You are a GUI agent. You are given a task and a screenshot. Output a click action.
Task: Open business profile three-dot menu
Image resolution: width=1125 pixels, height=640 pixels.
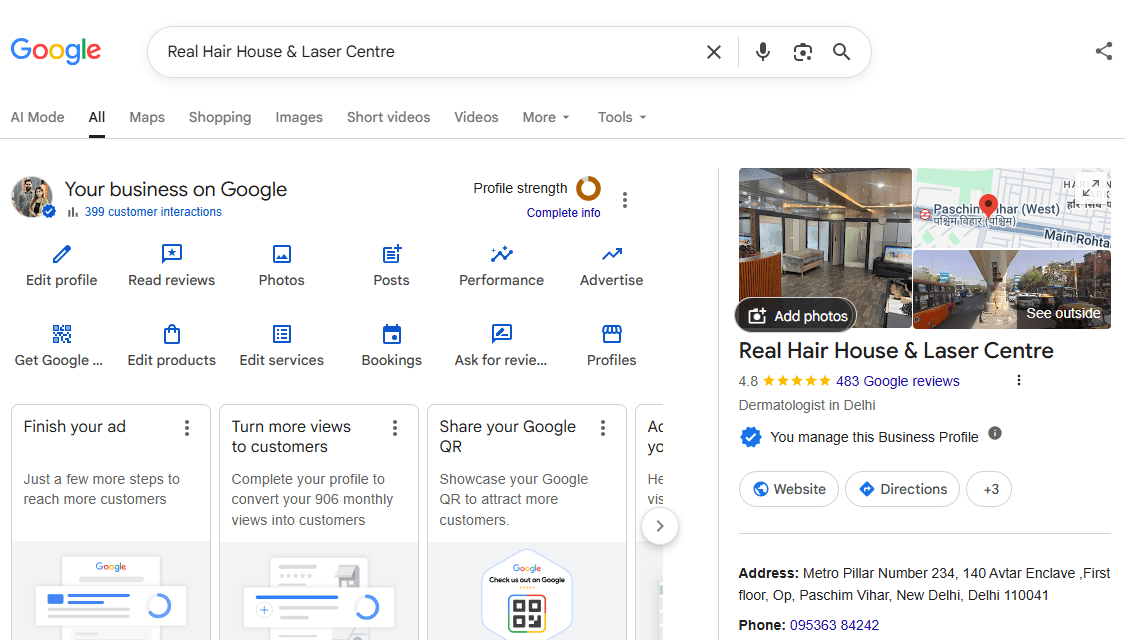625,200
